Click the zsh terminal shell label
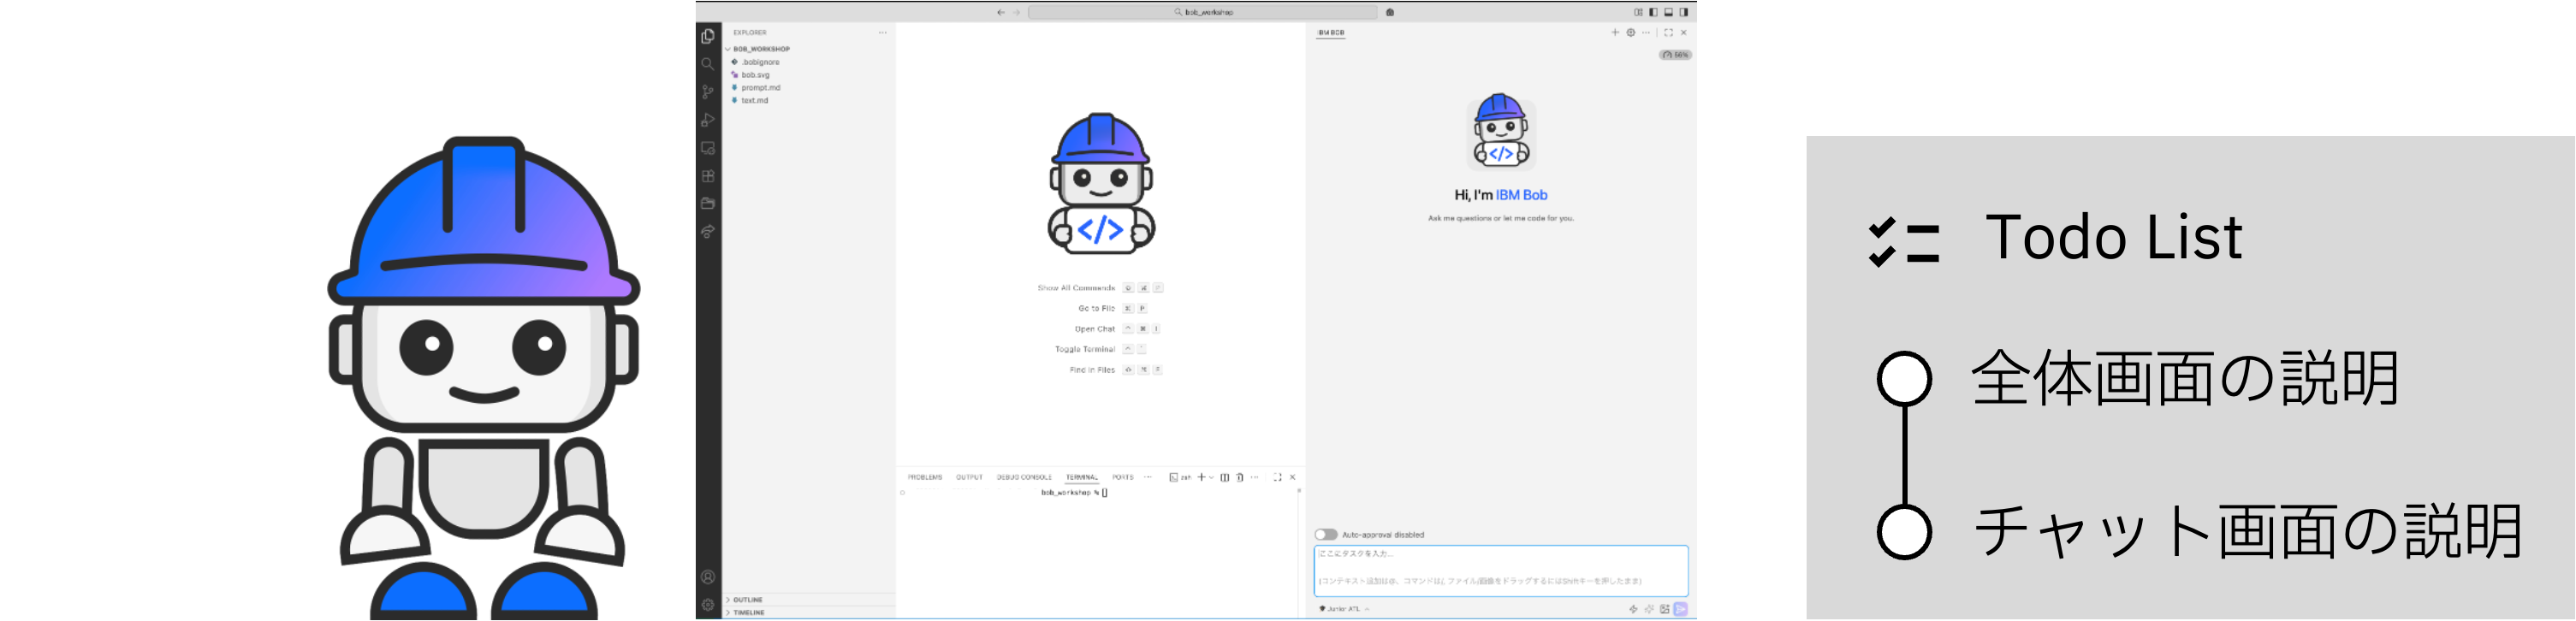Image resolution: width=2576 pixels, height=621 pixels. (x=1181, y=477)
